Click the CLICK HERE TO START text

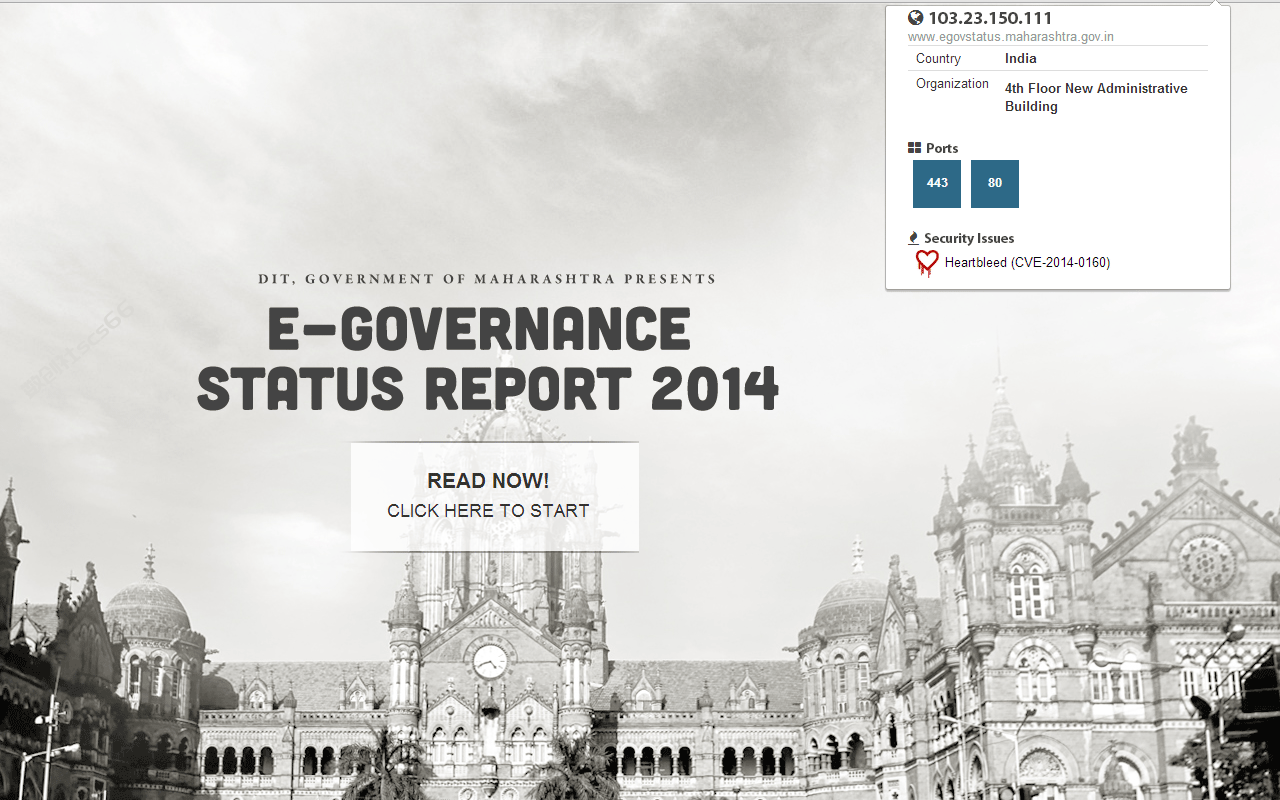click(488, 511)
